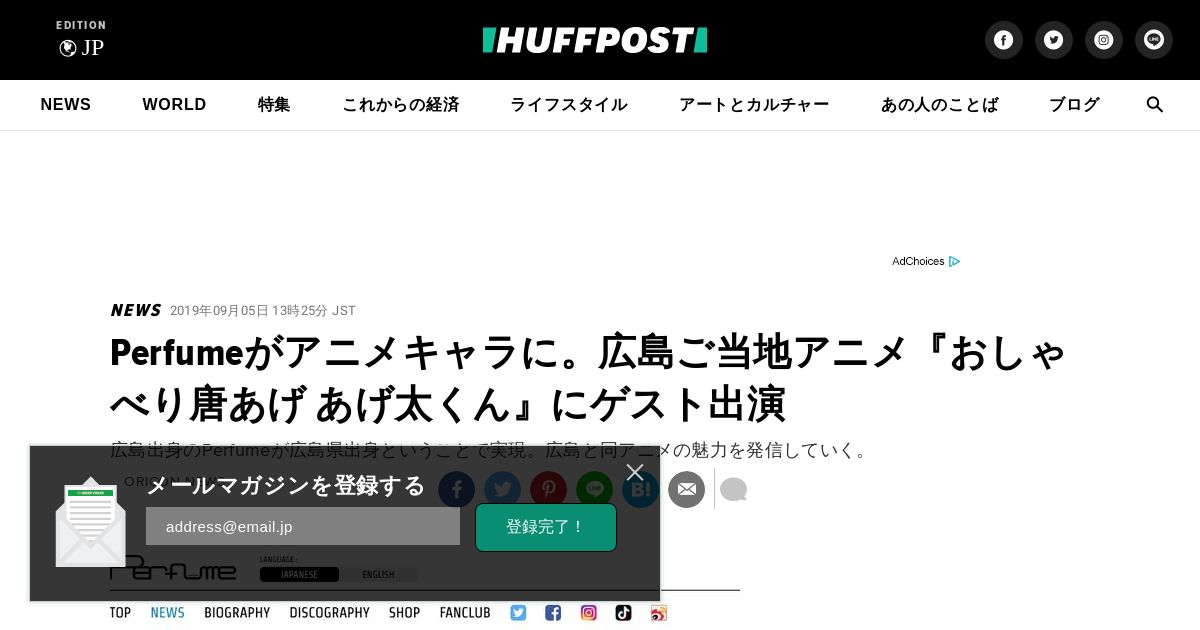Close the newsletter signup popup
Screen dimensions: 1200x630
pos(635,472)
